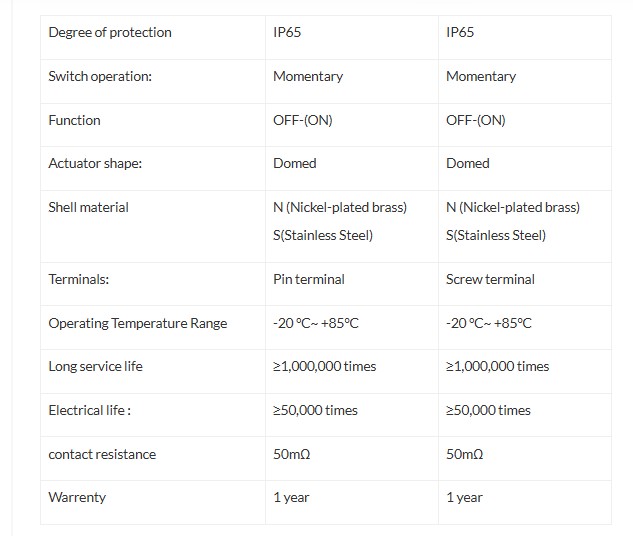The width and height of the screenshot is (633, 536).
Task: Click IP65 in the Pin terminal column
Action: point(287,32)
